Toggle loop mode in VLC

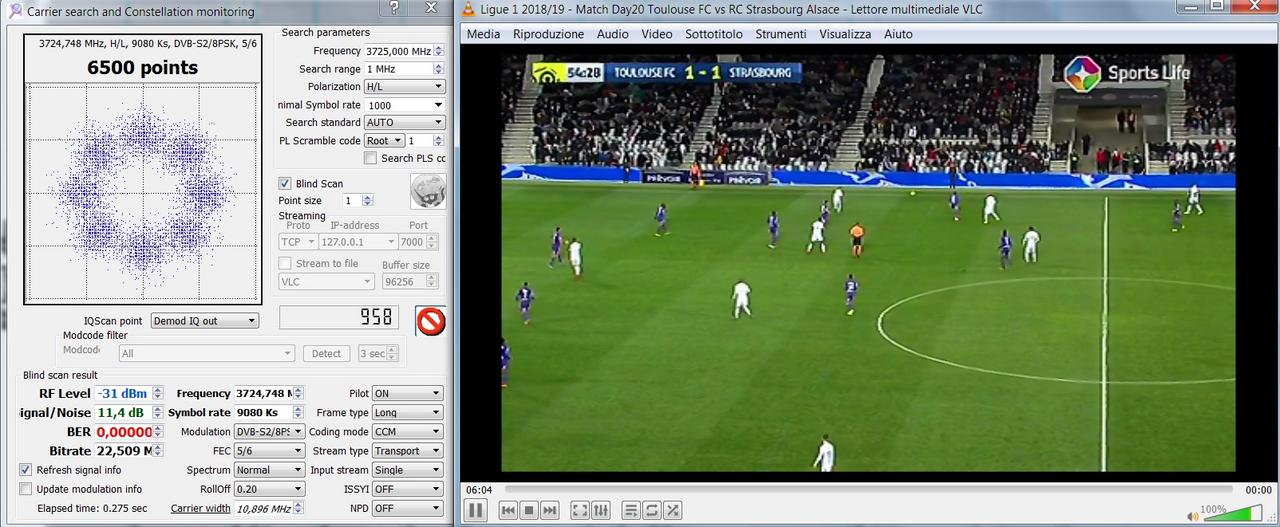click(x=652, y=510)
